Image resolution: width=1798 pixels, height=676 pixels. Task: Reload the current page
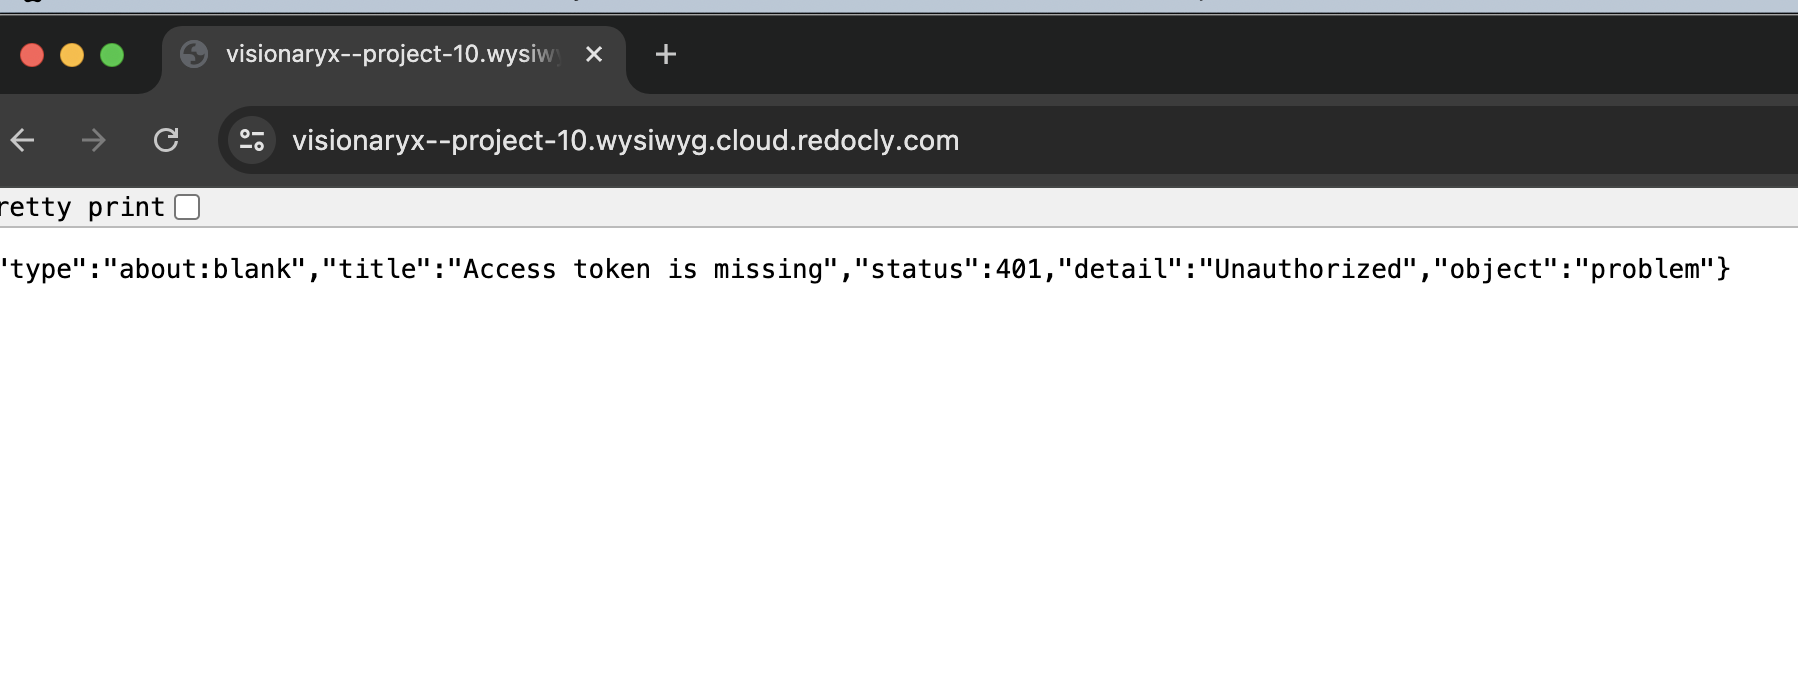click(166, 140)
